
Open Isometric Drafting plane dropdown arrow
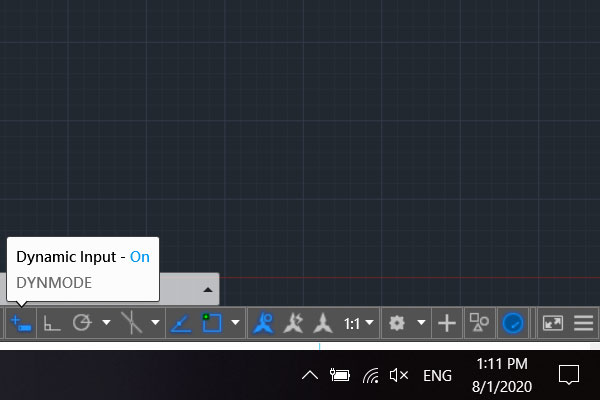coord(155,323)
